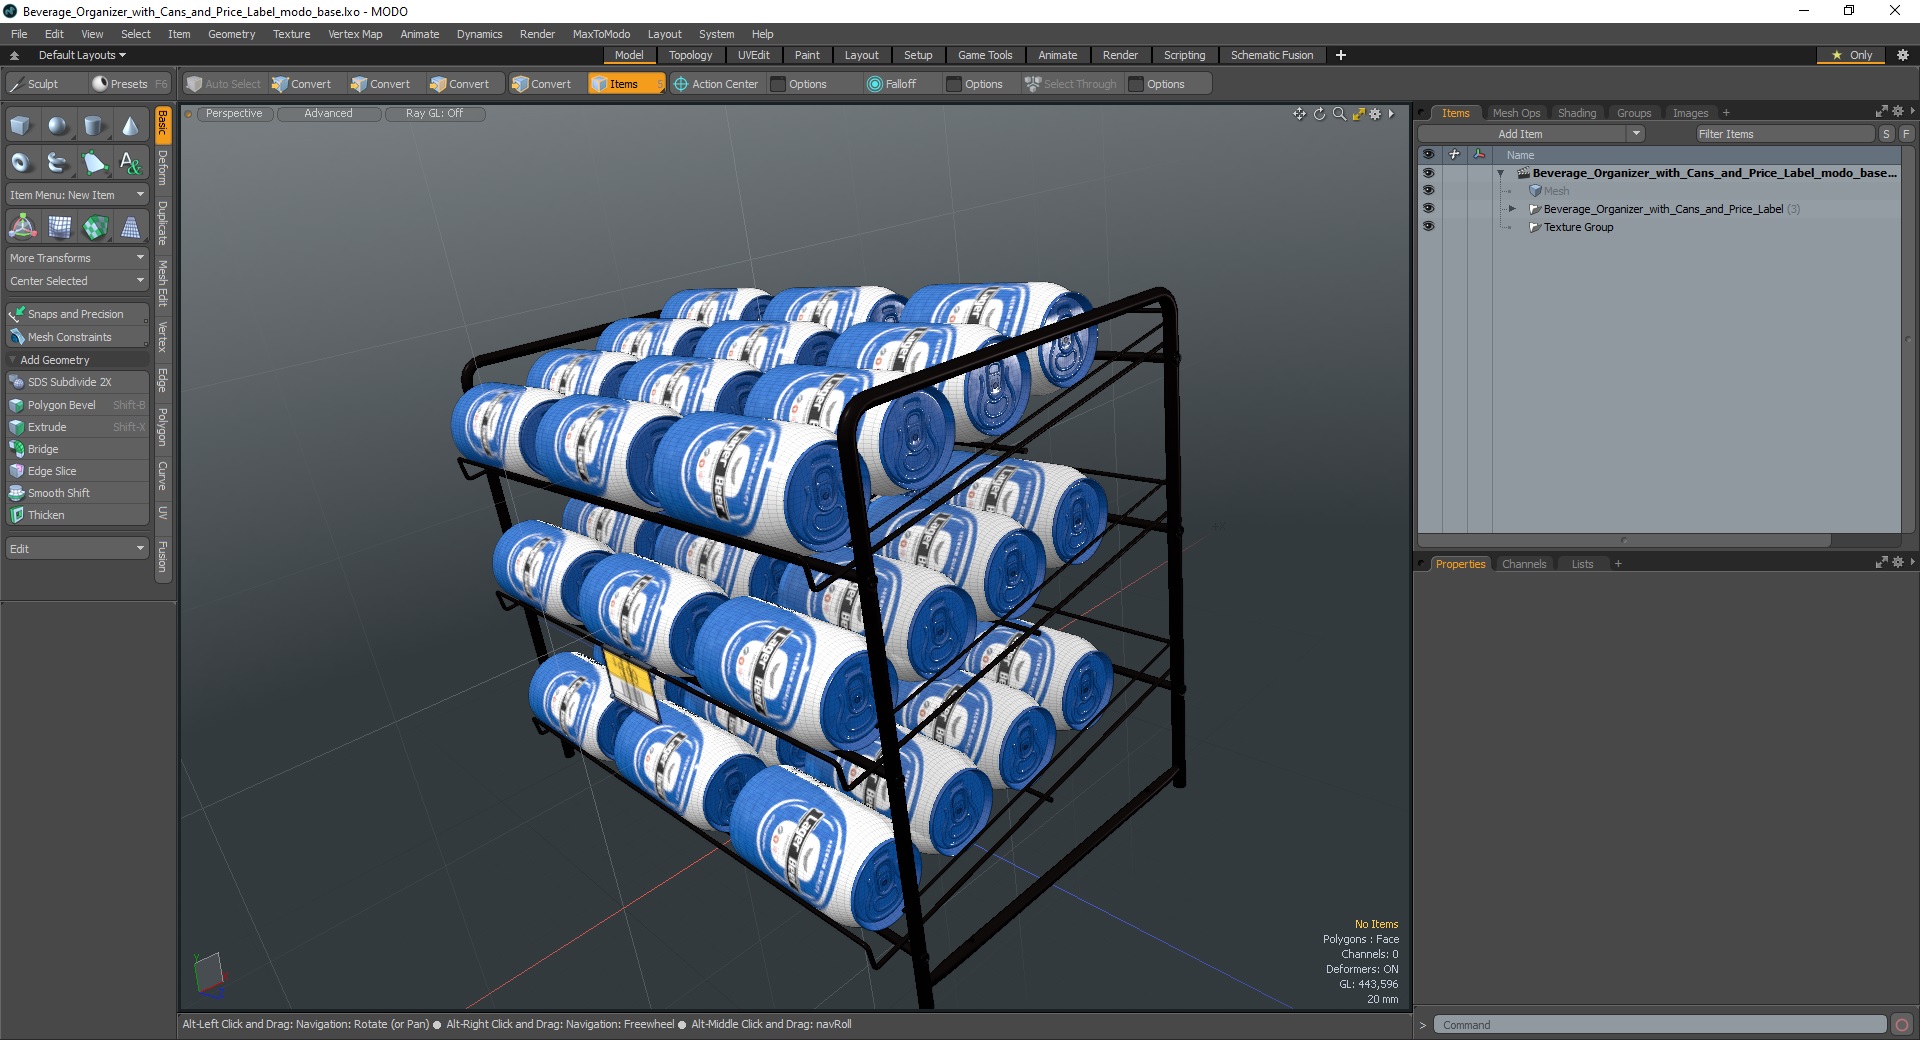The image size is (1920, 1040).
Task: Click Mesh Constraints button
Action: [78, 337]
